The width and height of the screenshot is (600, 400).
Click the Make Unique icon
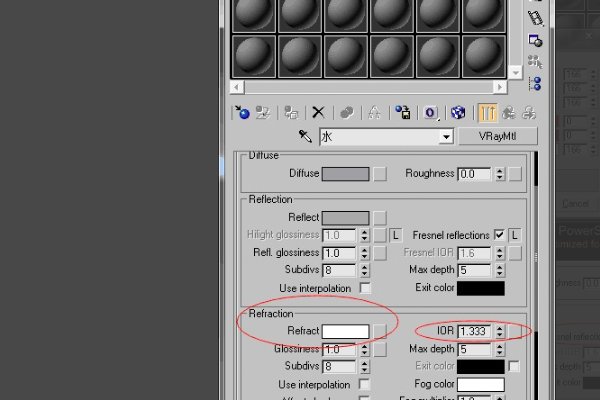pyautogui.click(x=374, y=113)
